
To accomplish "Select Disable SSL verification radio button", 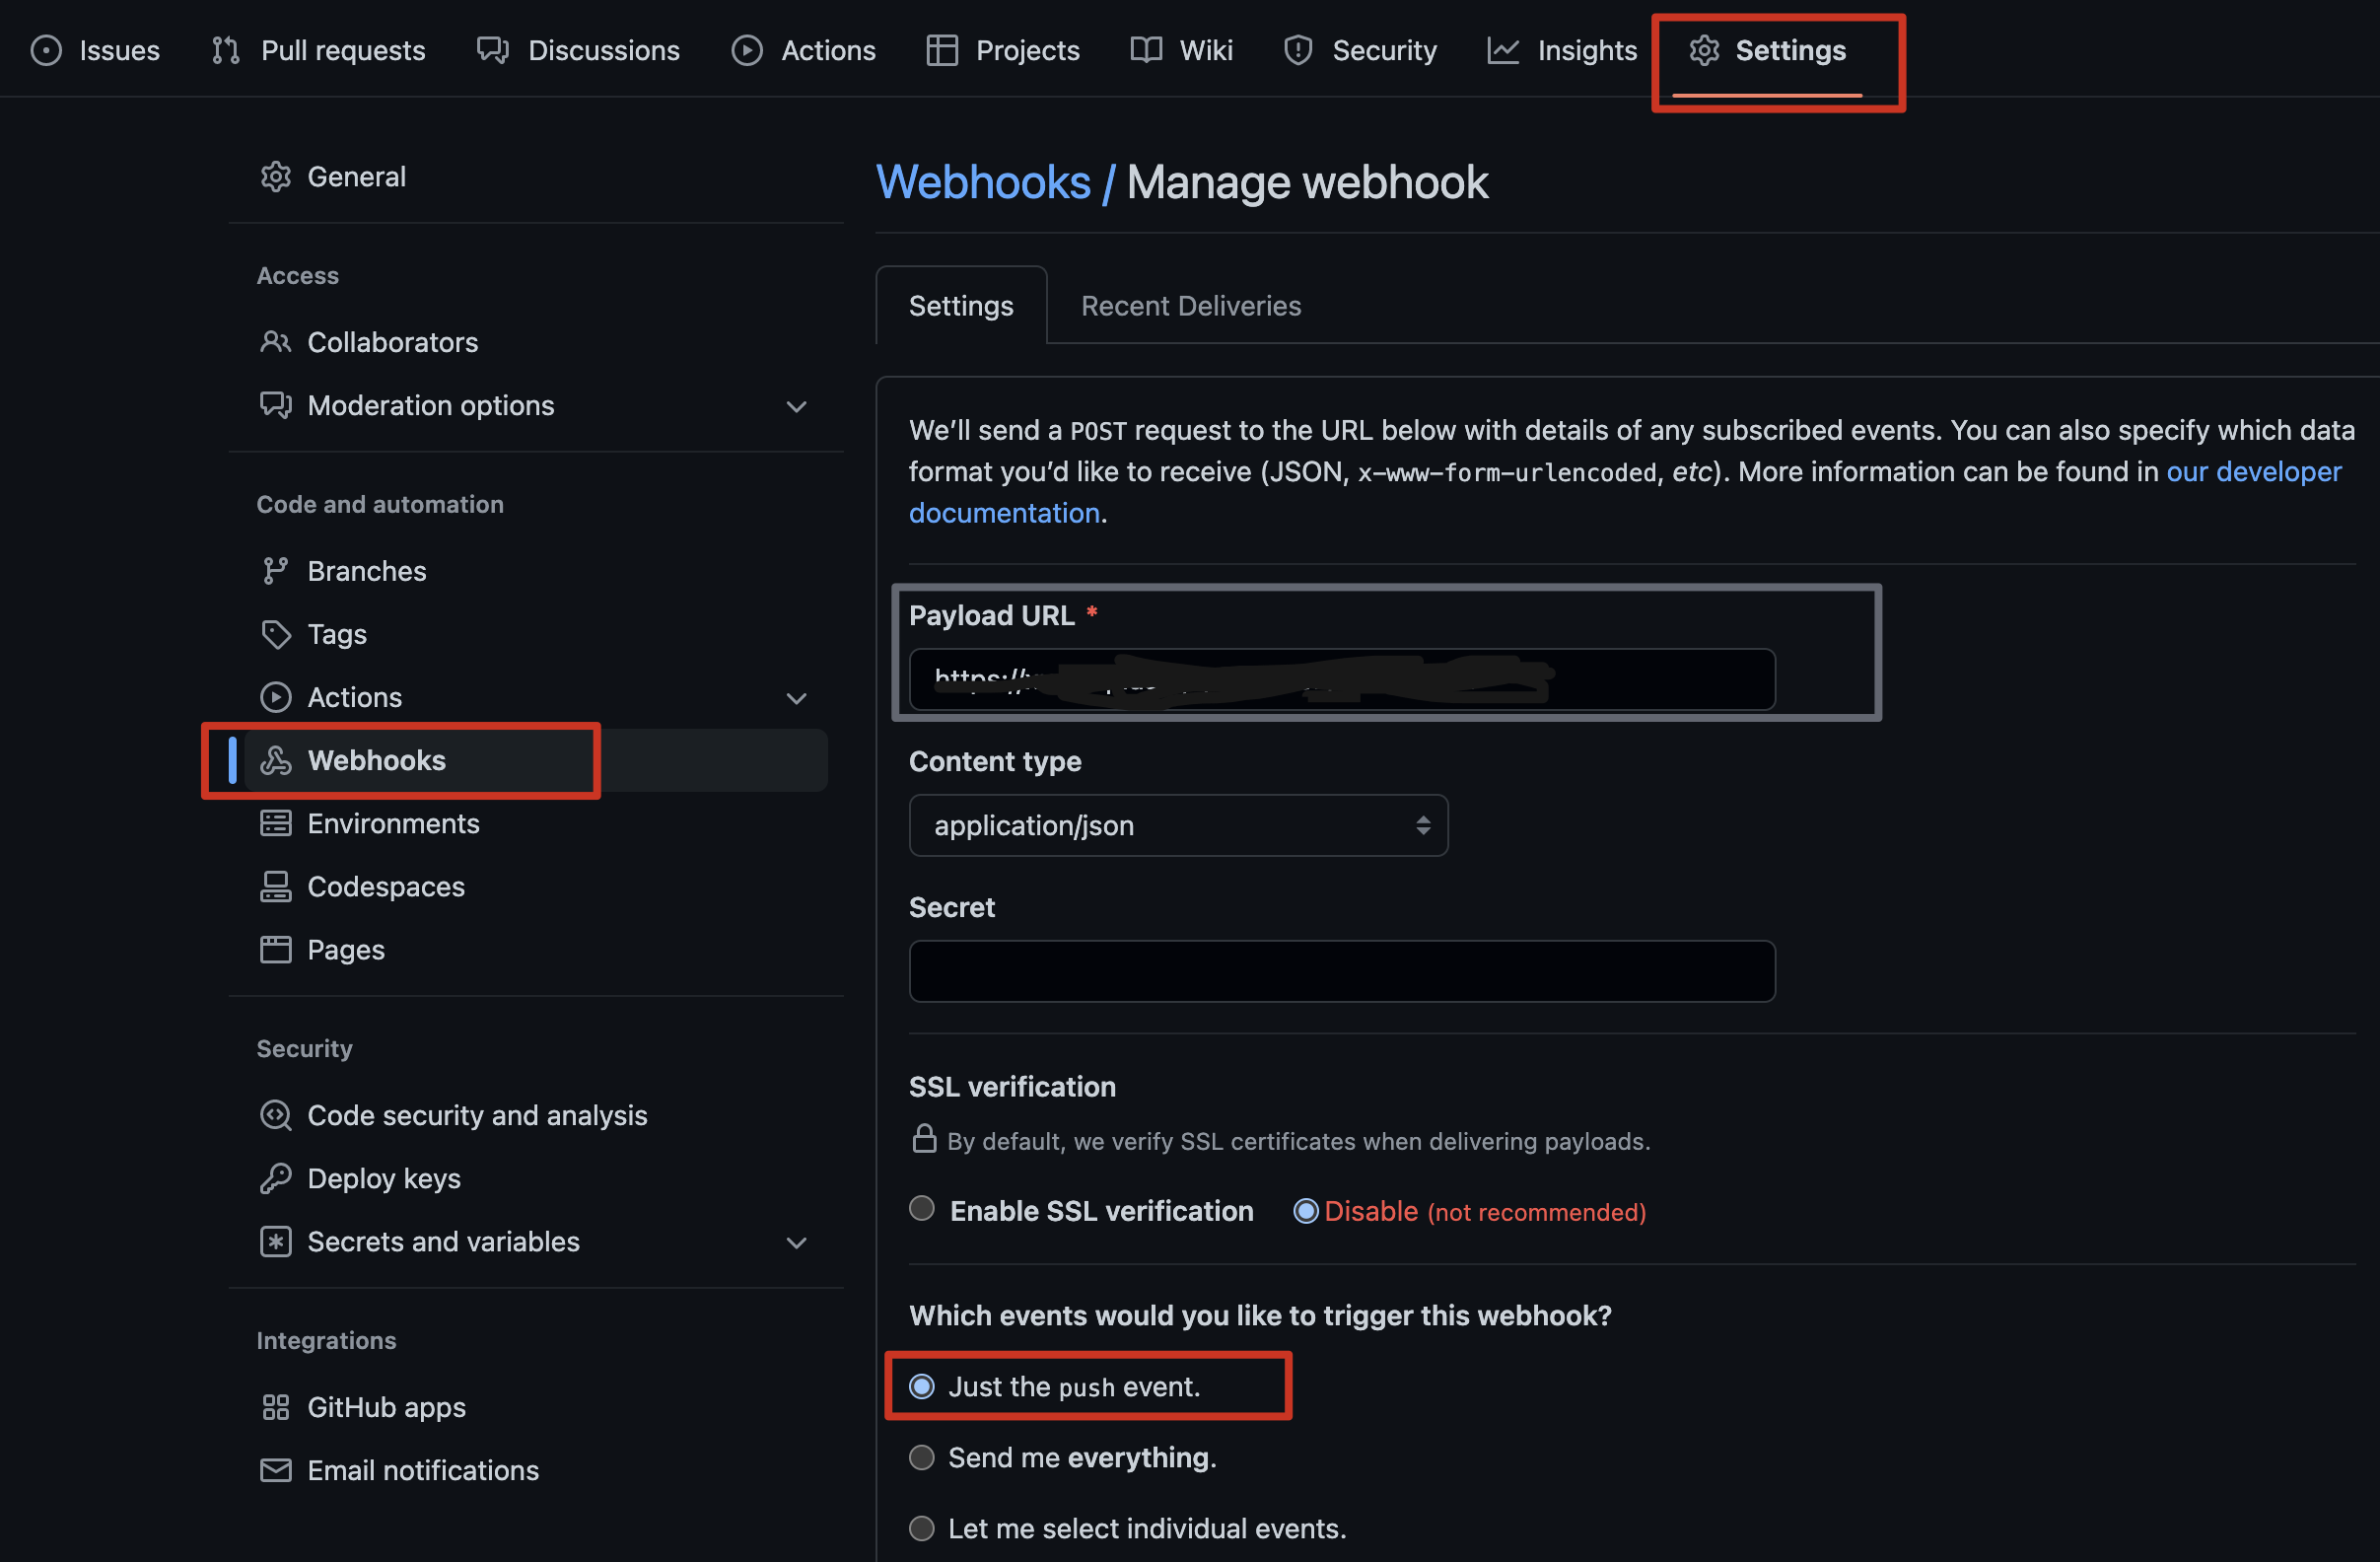I will pos(1306,1211).
